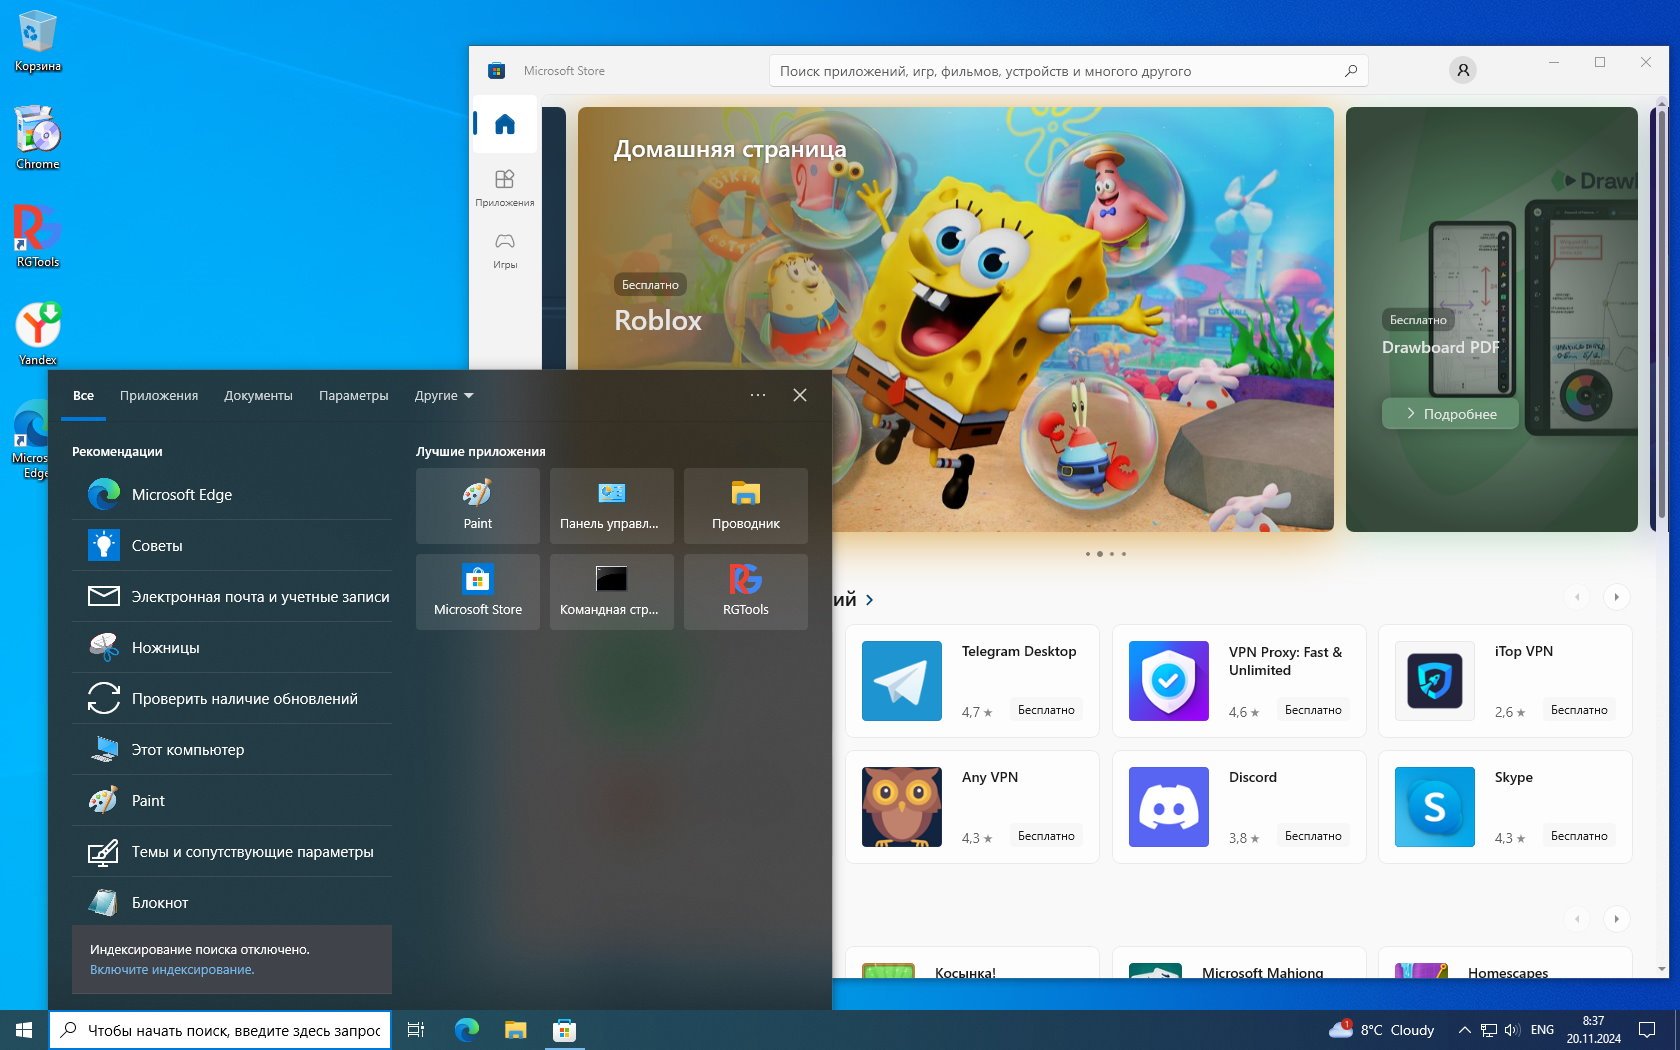Show hidden system tray icons

[1464, 1030]
